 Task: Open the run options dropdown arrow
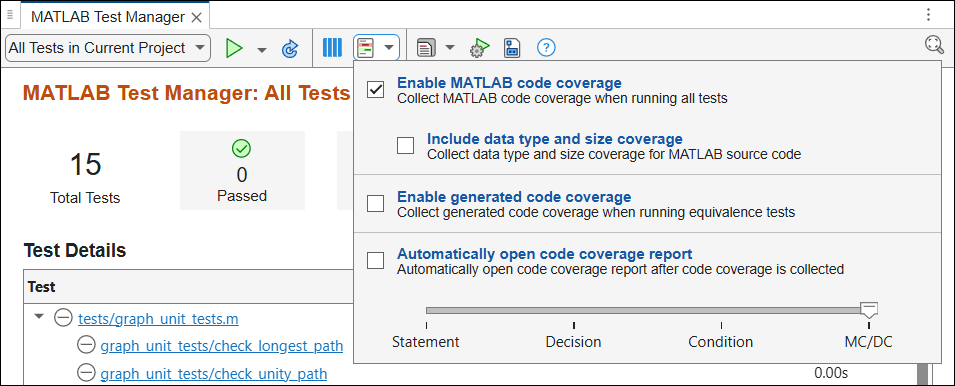[262, 50]
